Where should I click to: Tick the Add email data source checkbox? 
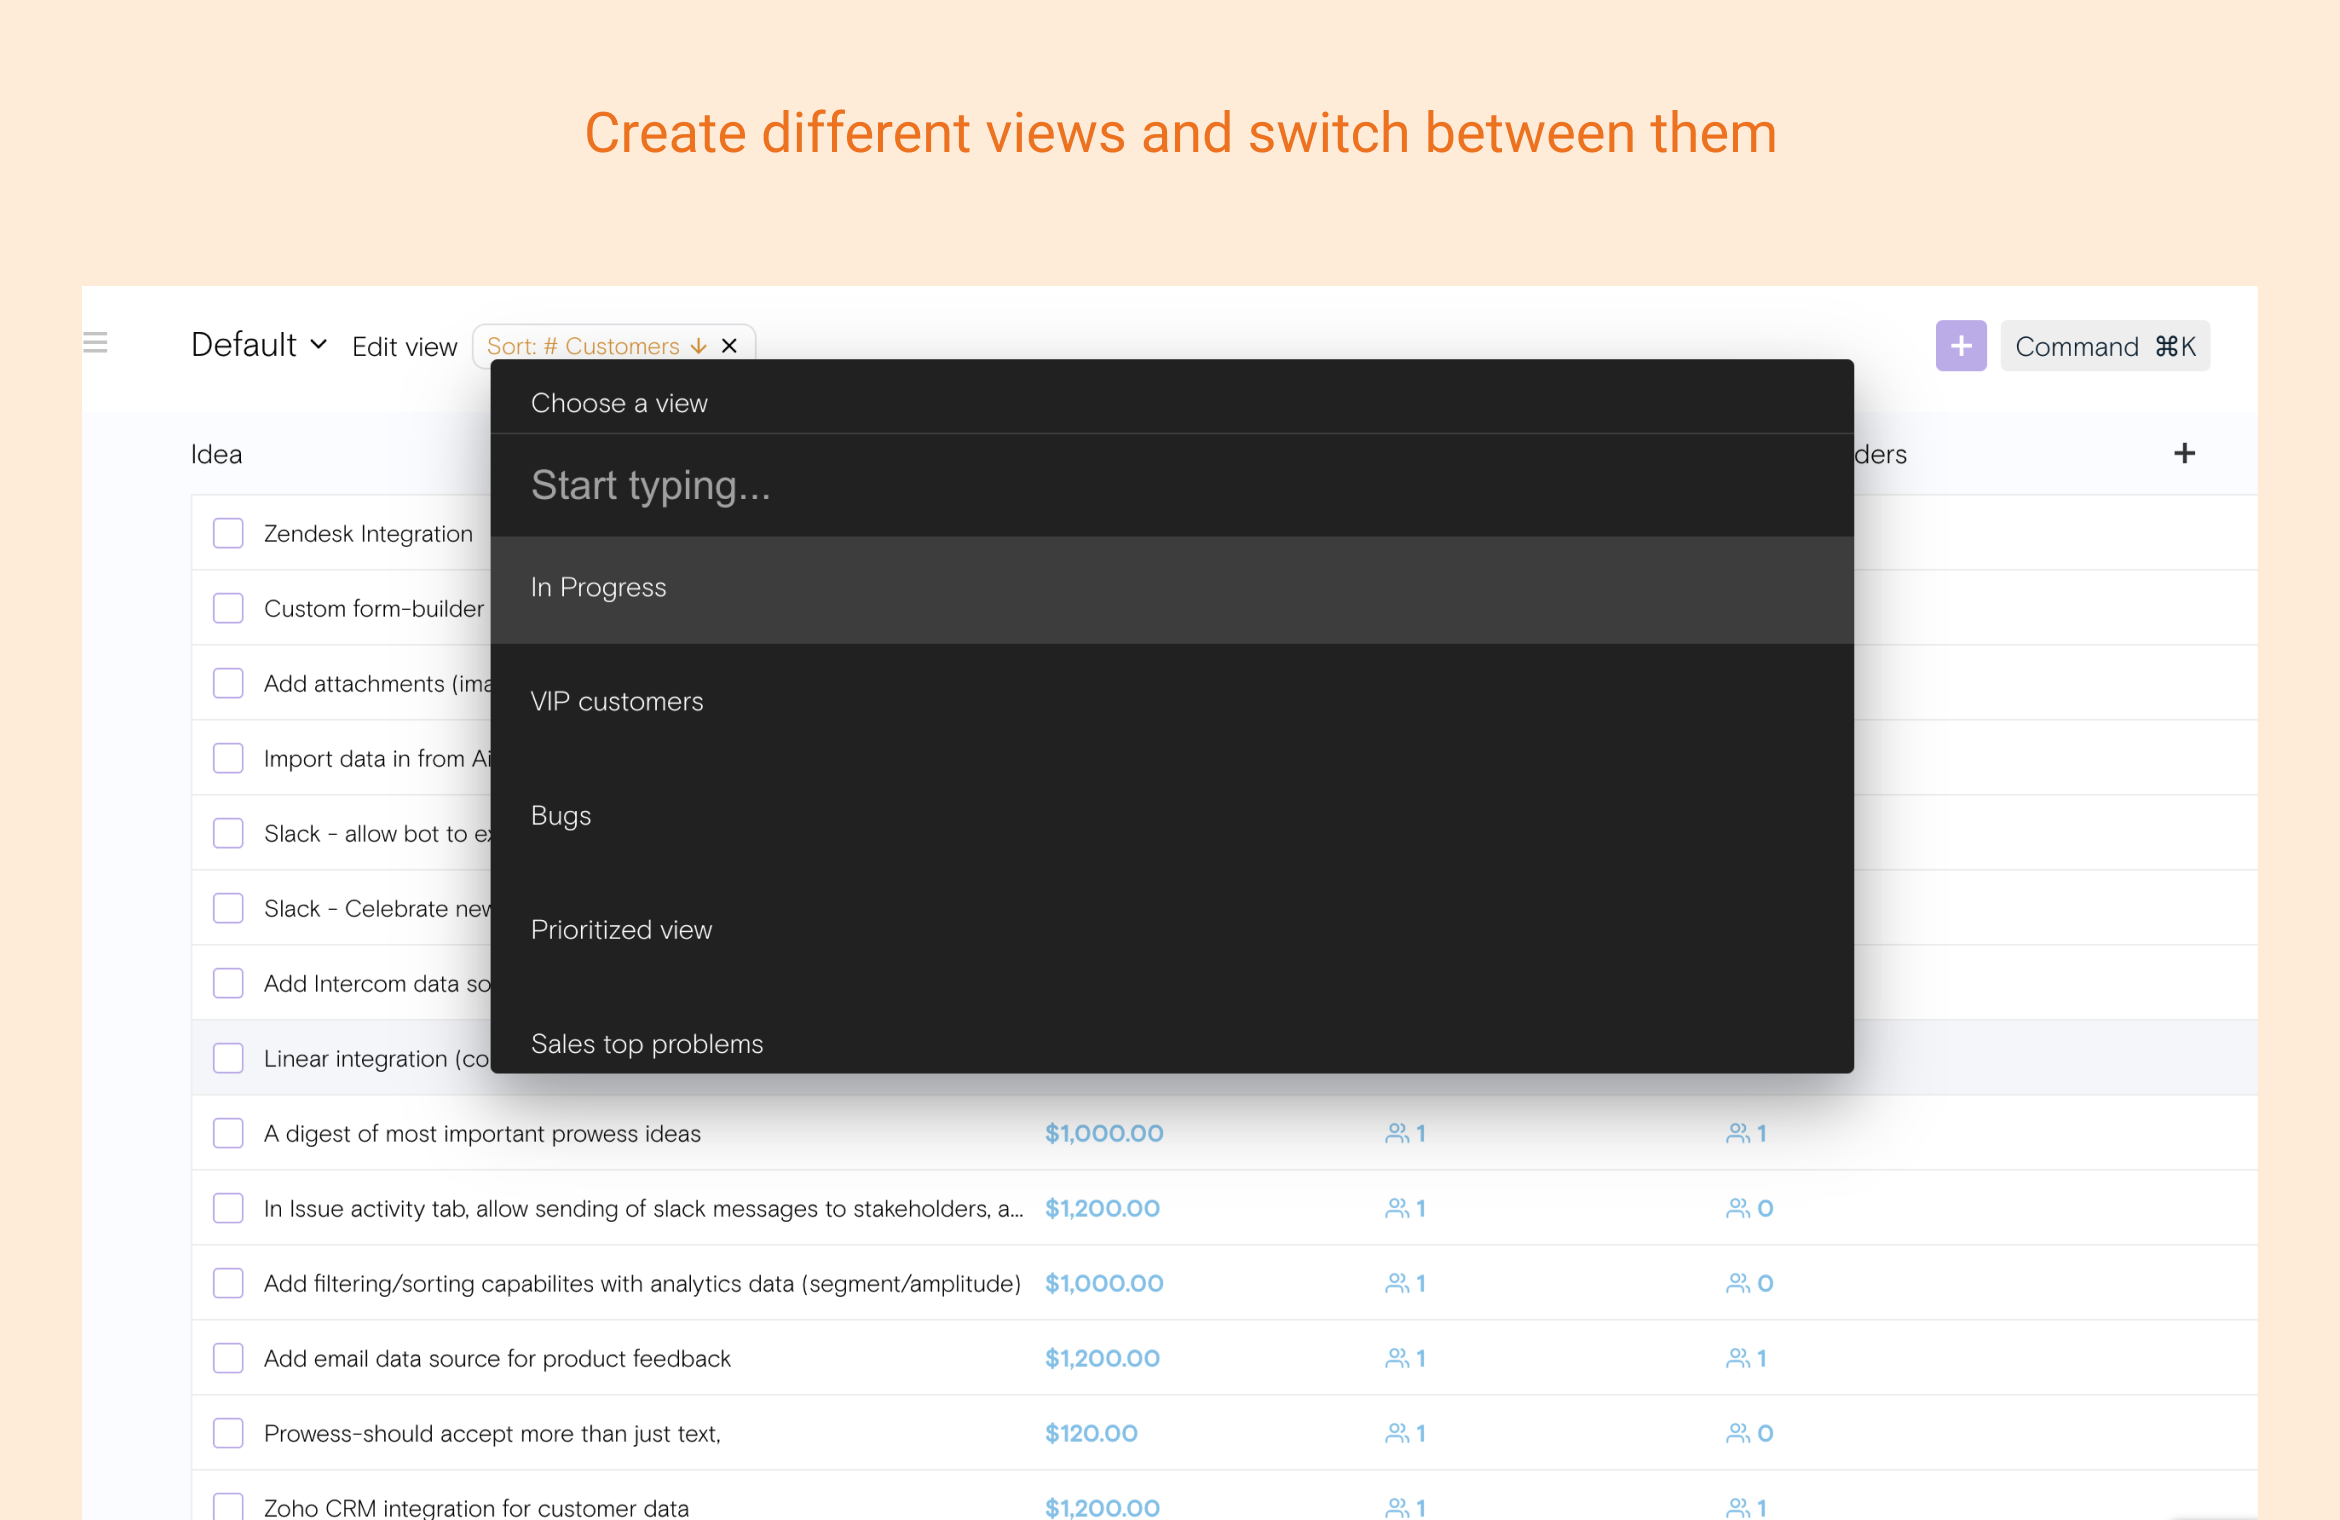[228, 1358]
